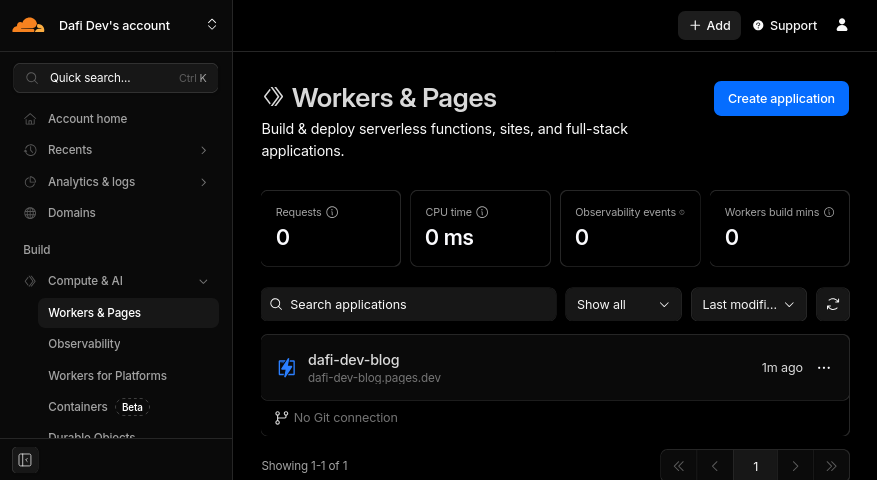Click the Quick search magnifier icon

coord(32,78)
